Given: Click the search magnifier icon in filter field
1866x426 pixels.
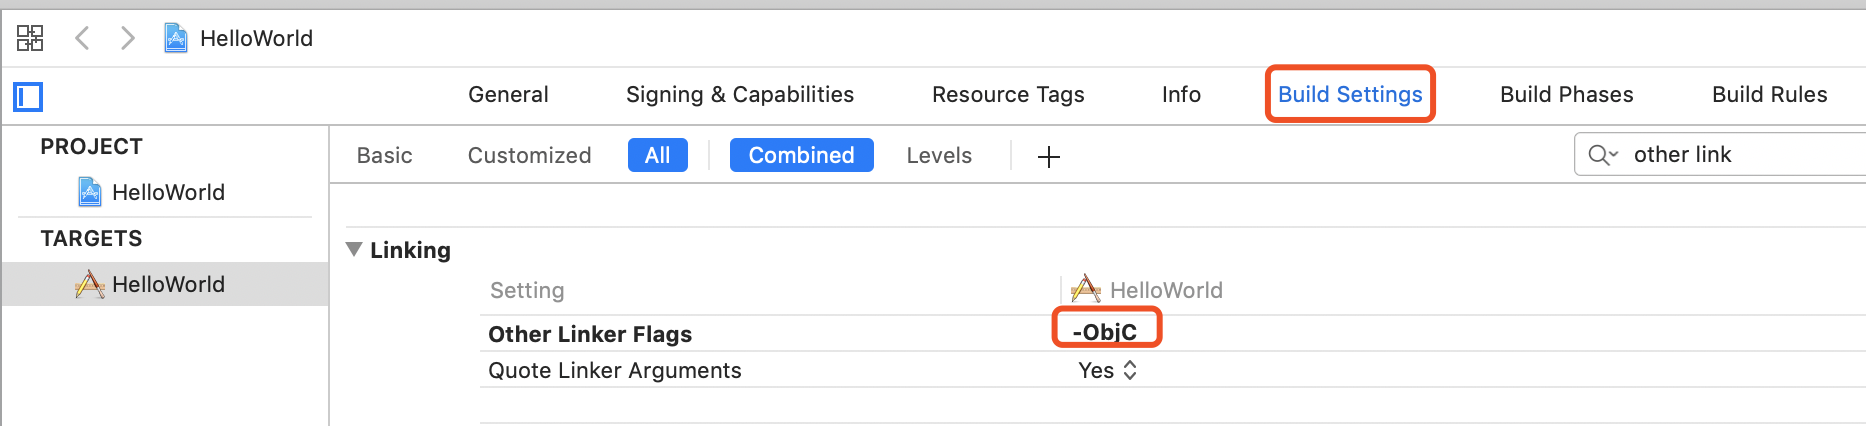Looking at the screenshot, I should click(x=1597, y=155).
